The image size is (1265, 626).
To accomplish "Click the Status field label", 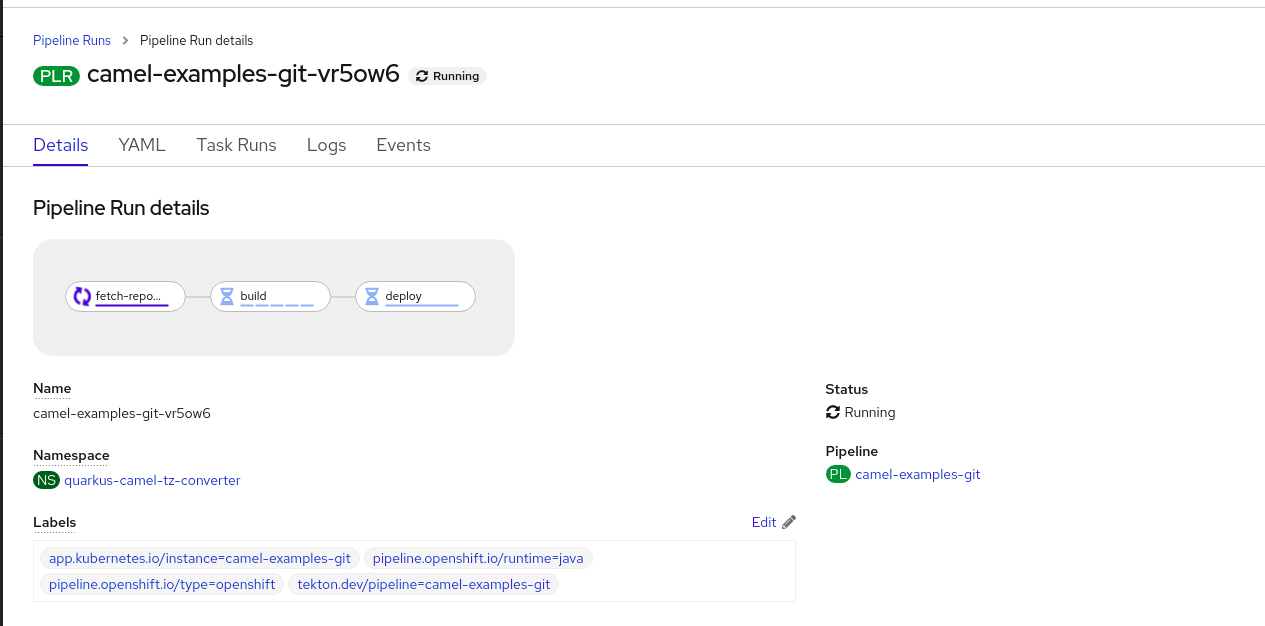I will (x=847, y=390).
